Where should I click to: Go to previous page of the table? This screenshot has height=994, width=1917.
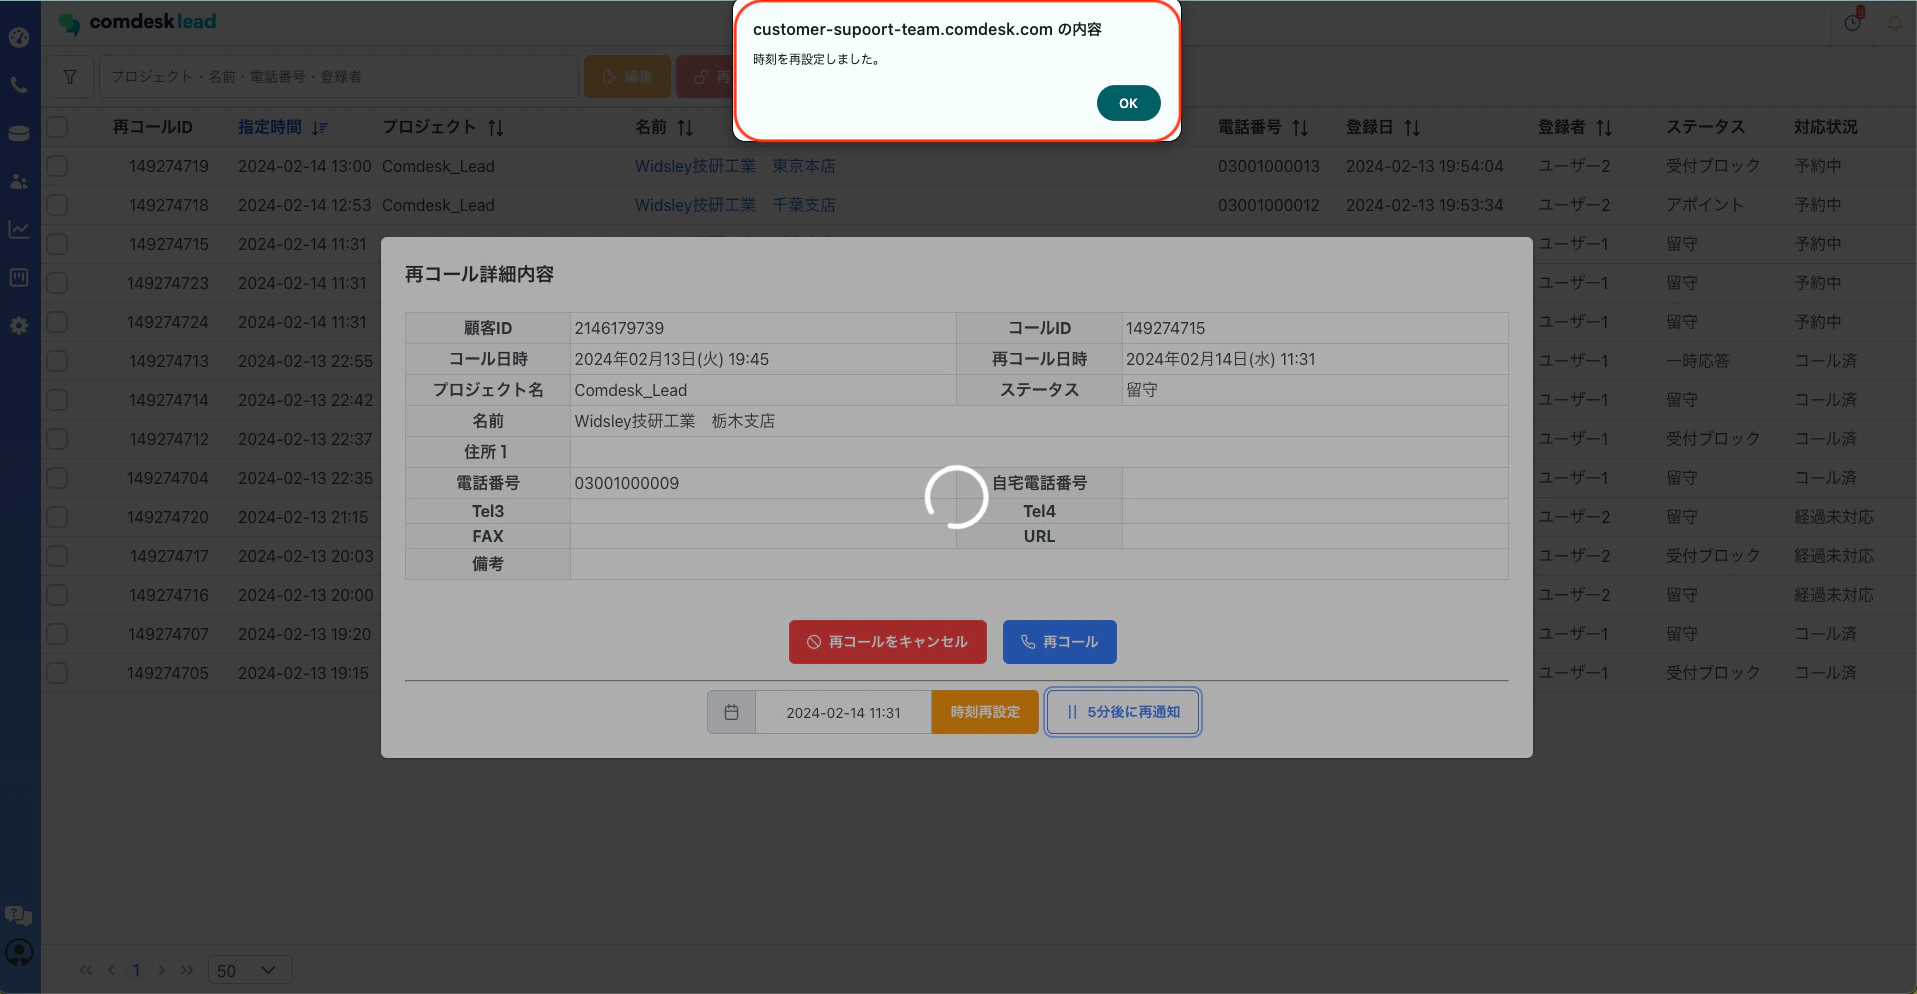point(111,970)
